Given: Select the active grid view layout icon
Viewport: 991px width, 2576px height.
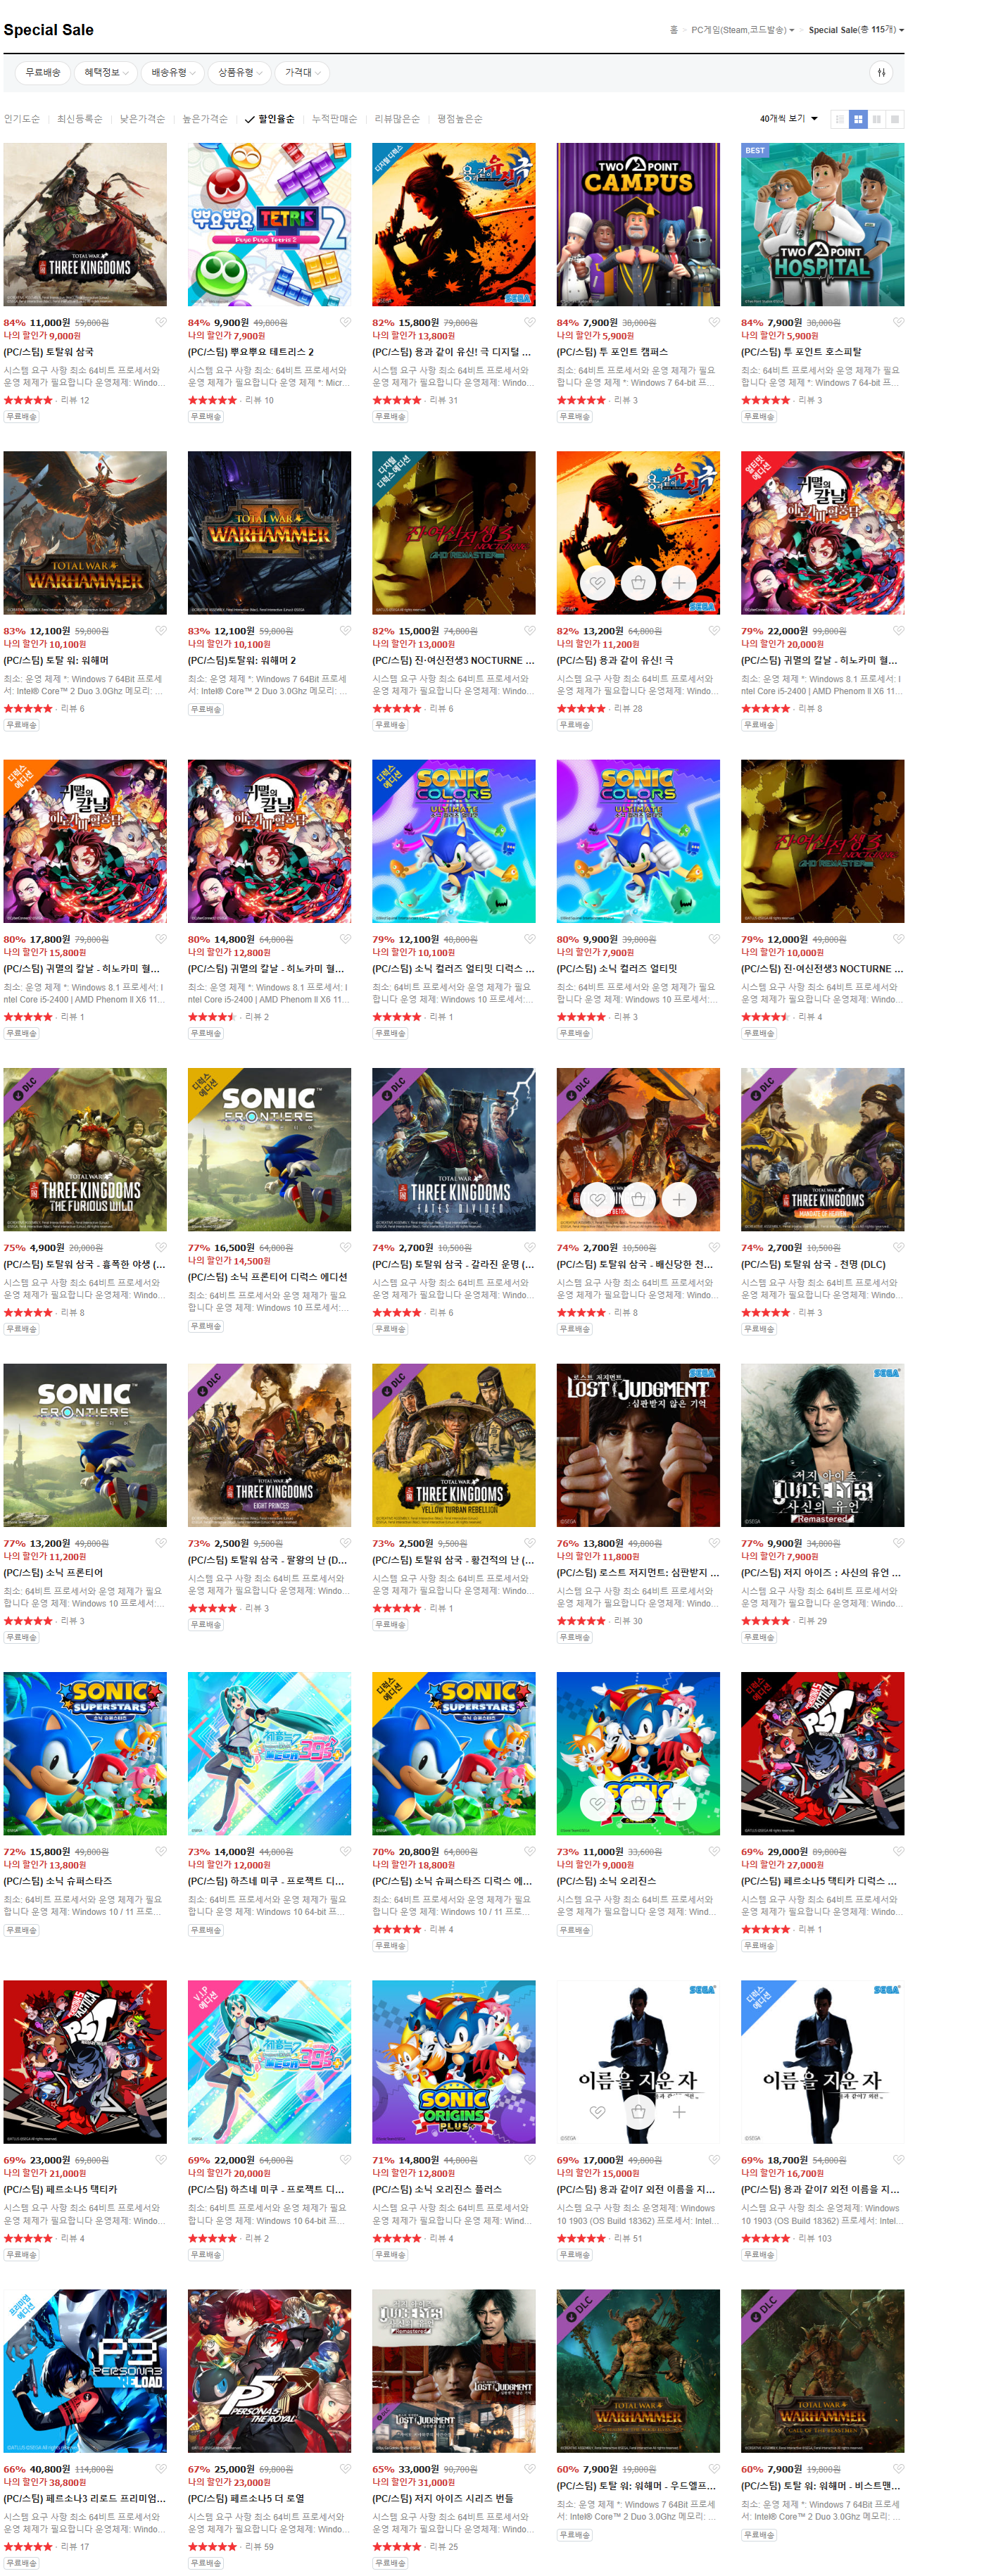Looking at the screenshot, I should point(858,119).
